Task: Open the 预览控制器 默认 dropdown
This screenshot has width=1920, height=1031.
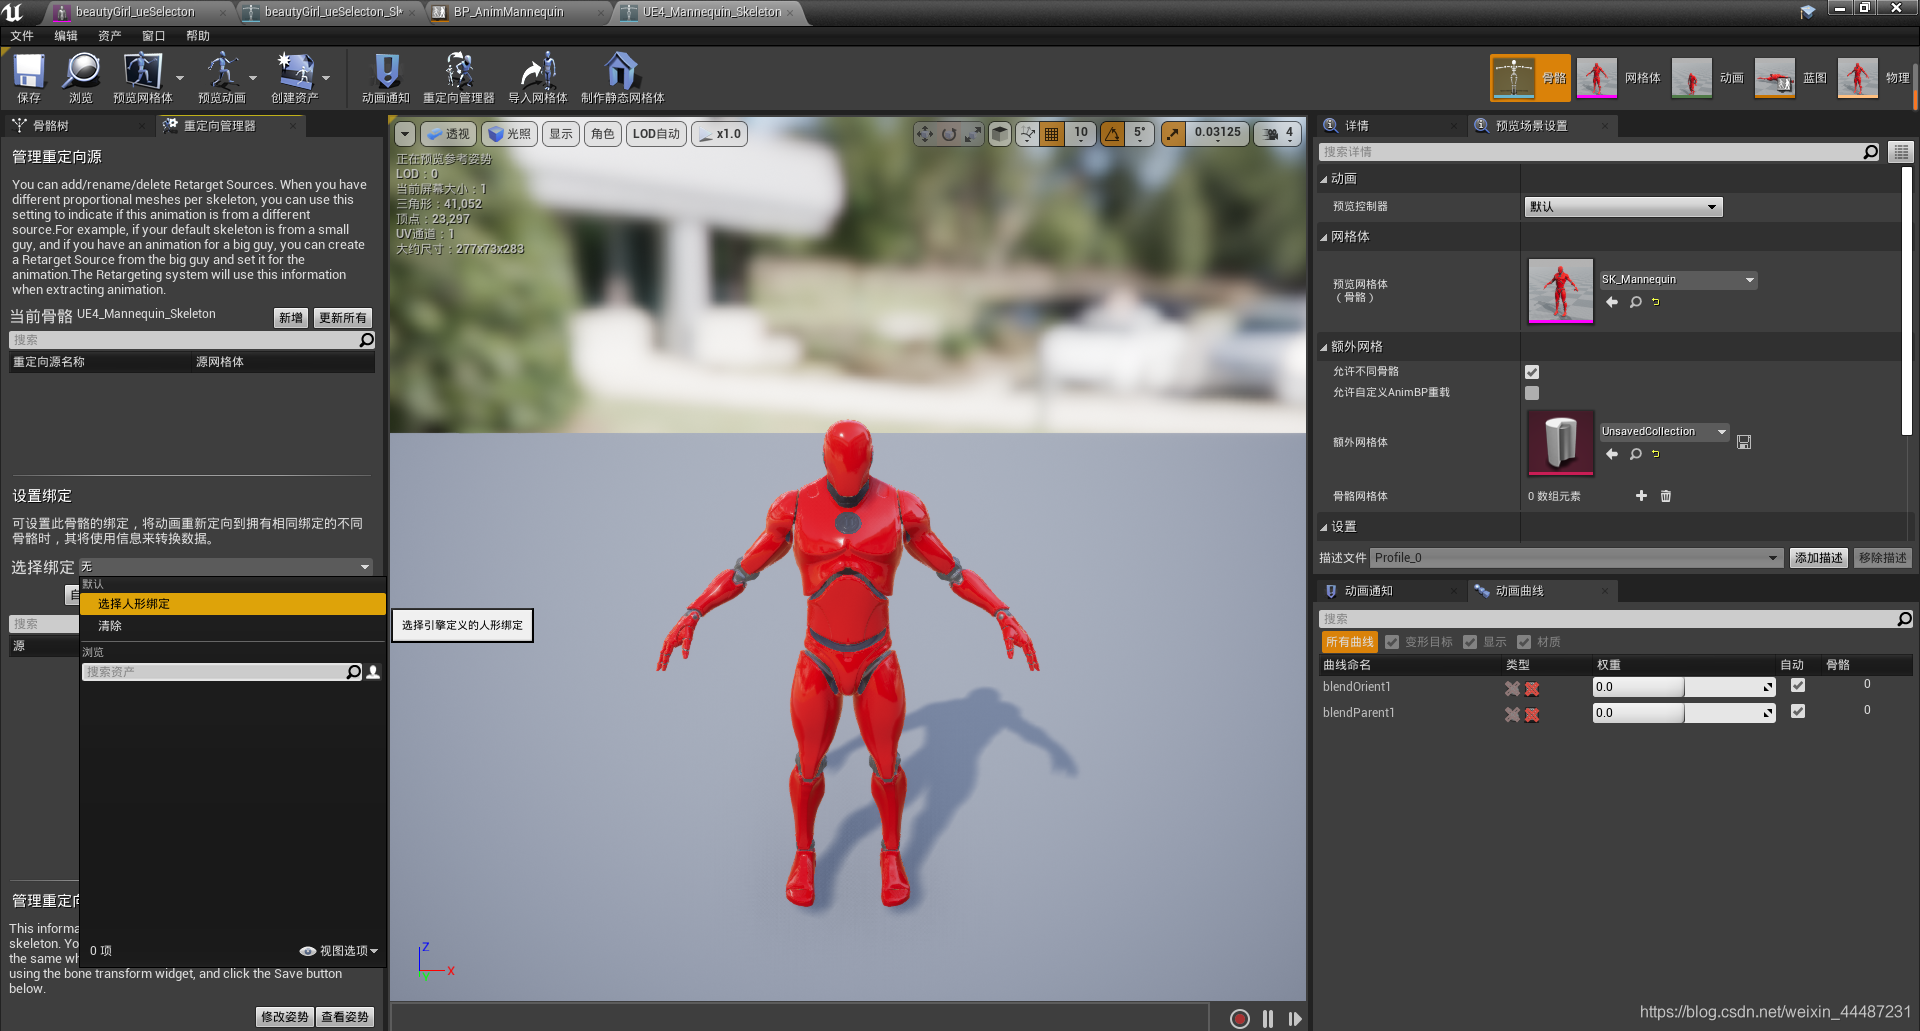Action: 1623,207
